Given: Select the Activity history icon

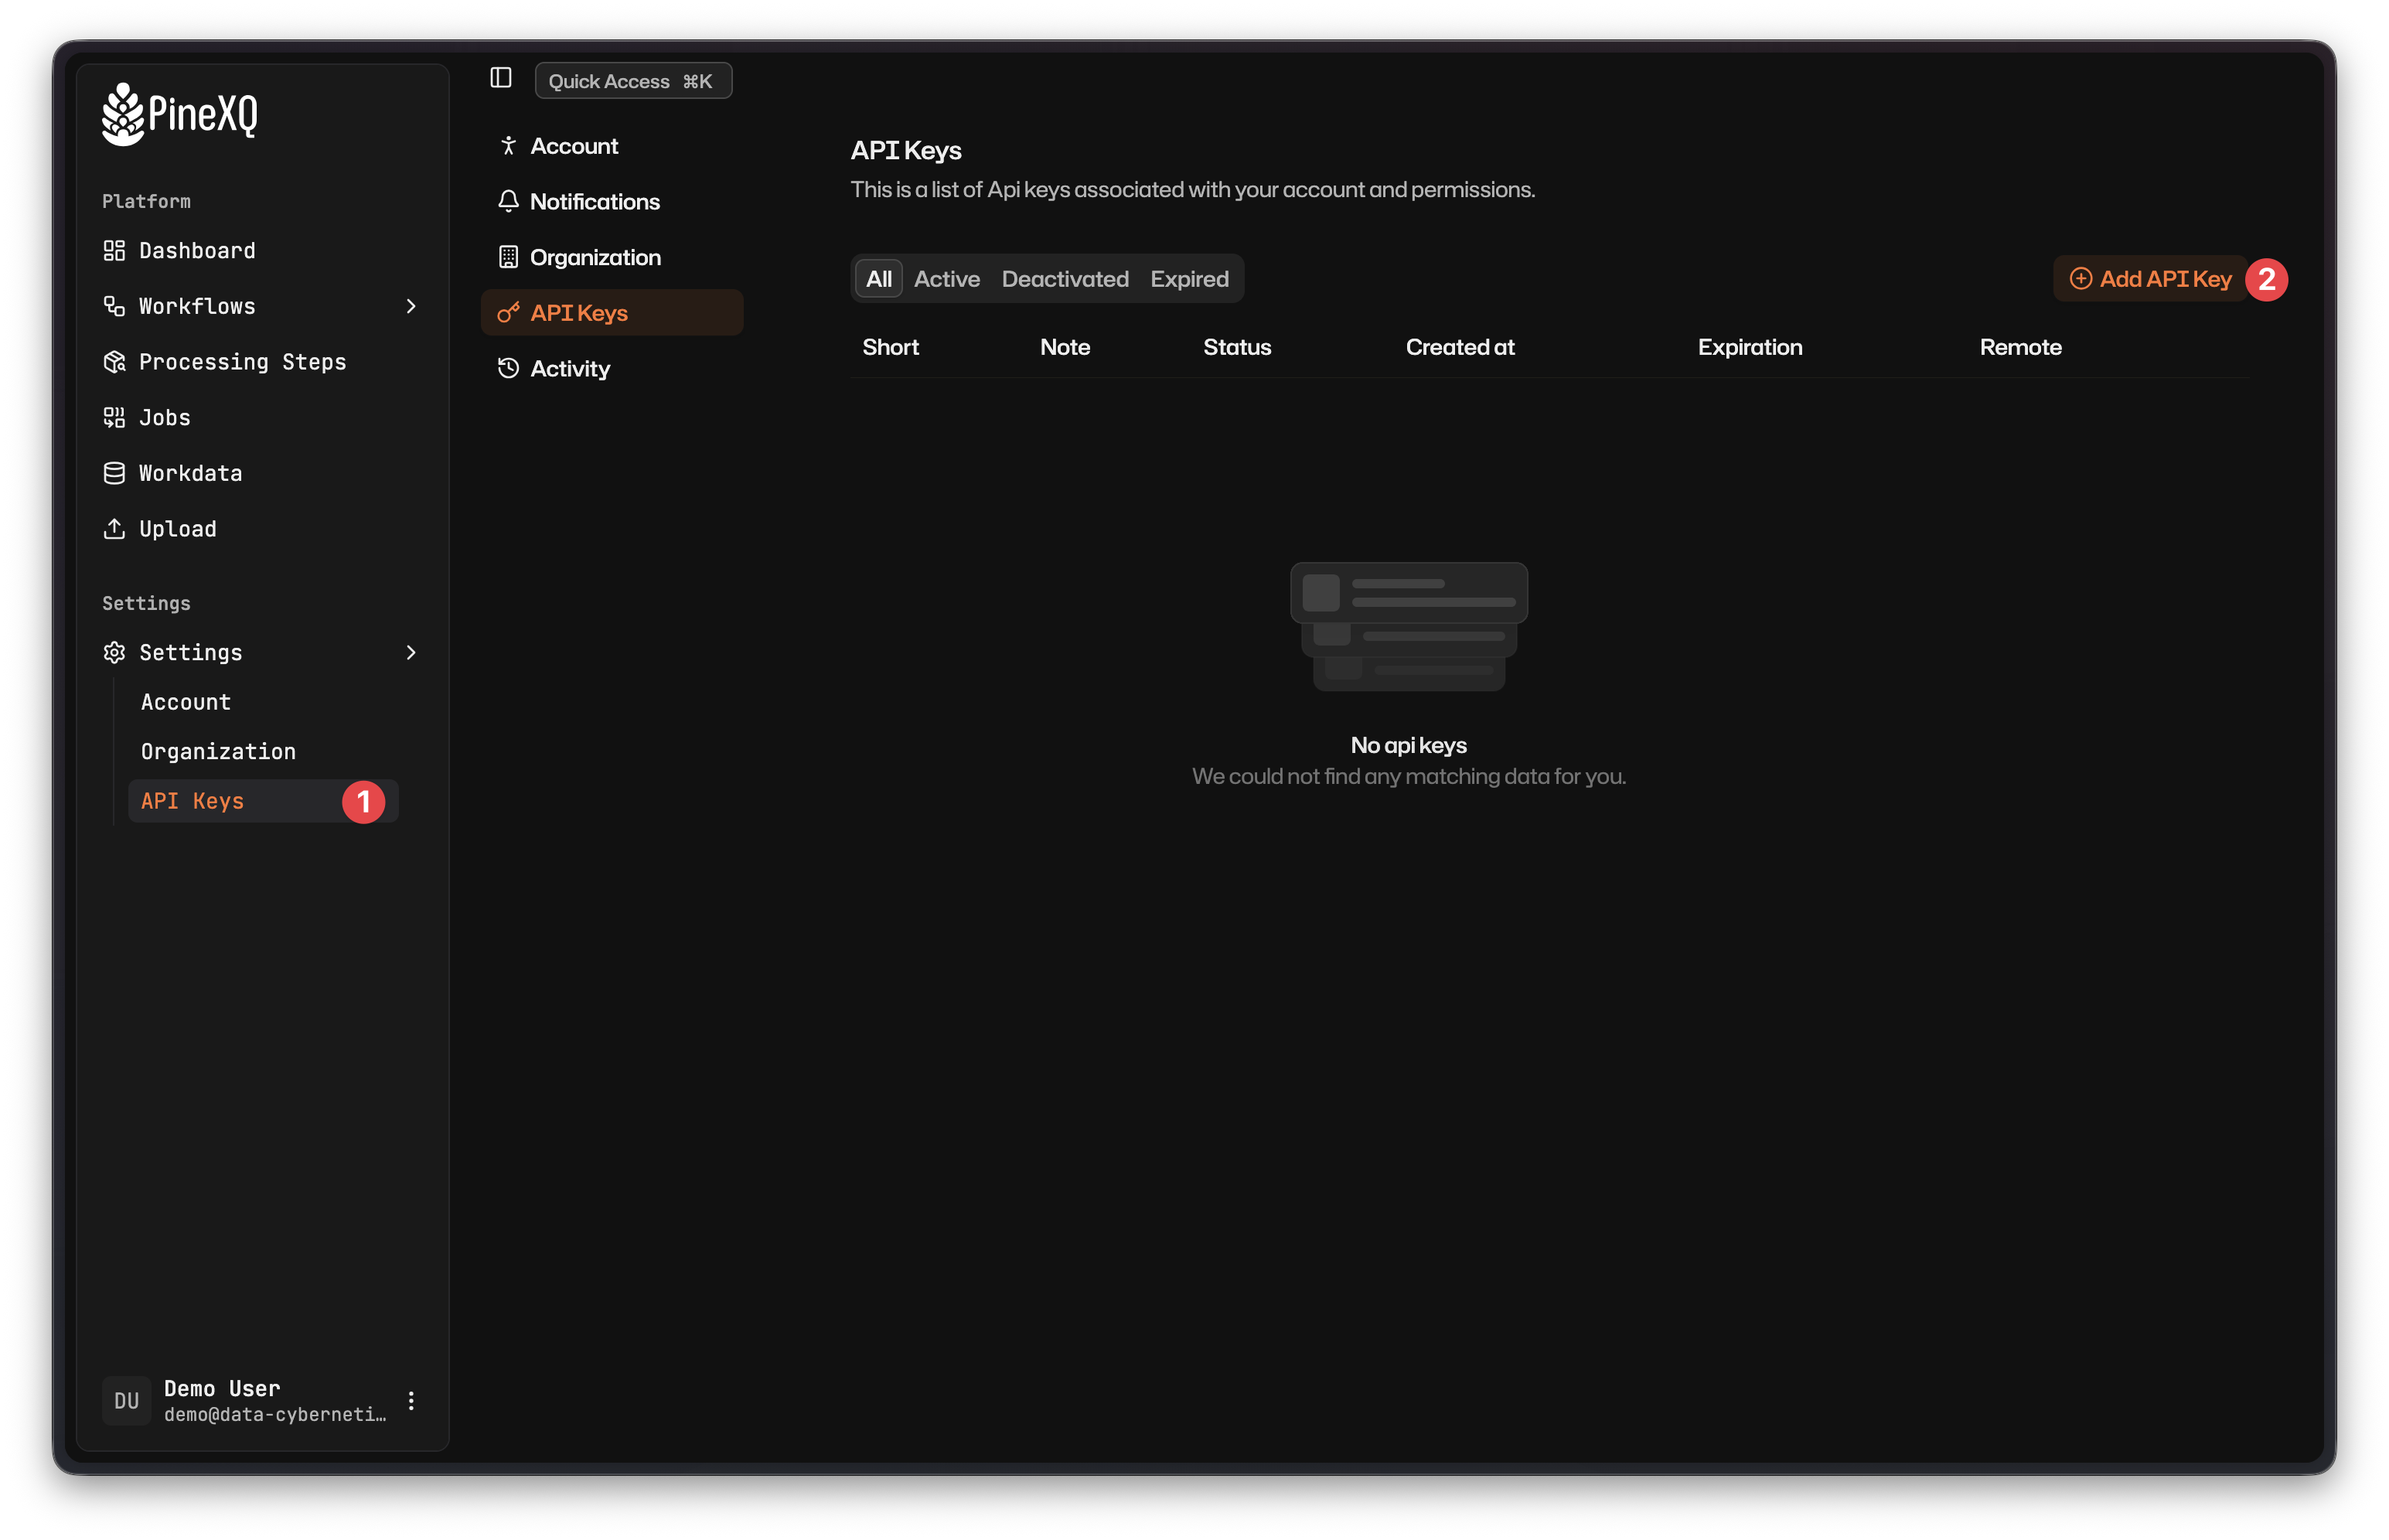Looking at the screenshot, I should pos(509,368).
